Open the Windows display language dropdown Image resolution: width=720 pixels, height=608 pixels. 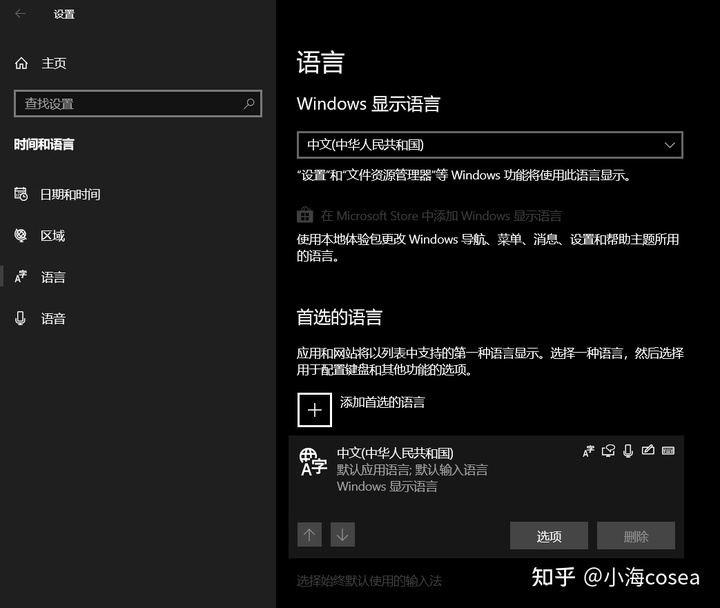[490, 145]
